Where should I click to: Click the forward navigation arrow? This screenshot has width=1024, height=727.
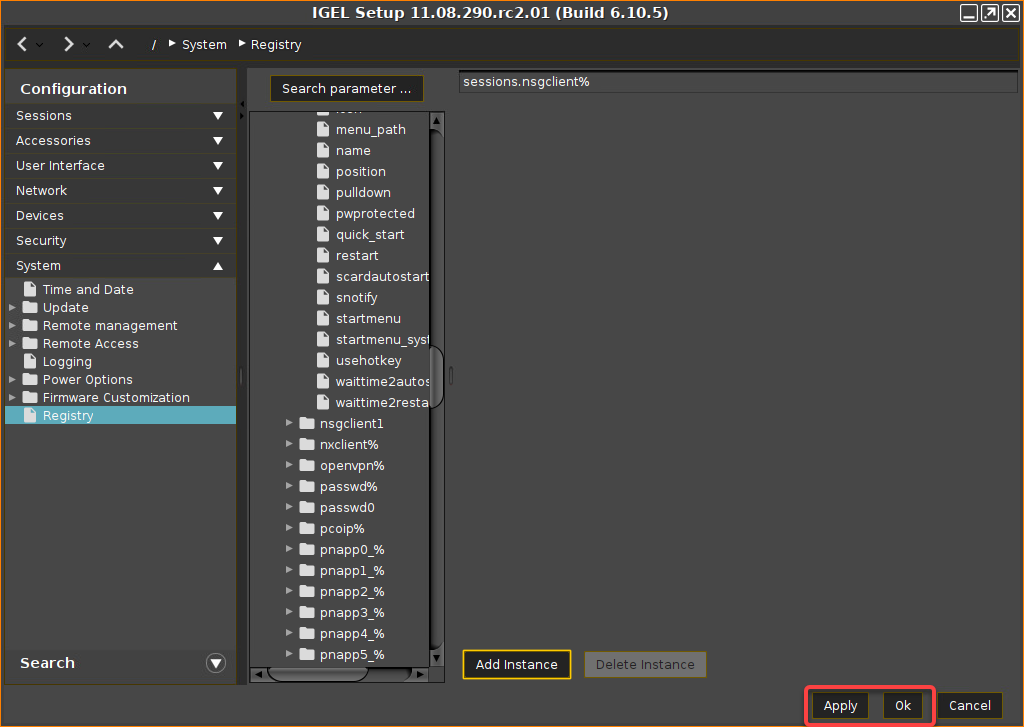point(68,44)
